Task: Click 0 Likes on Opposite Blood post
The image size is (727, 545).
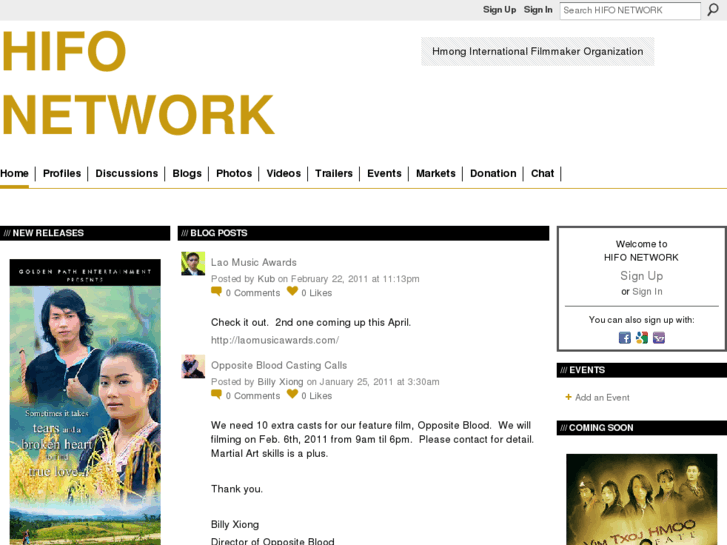Action: [x=317, y=396]
